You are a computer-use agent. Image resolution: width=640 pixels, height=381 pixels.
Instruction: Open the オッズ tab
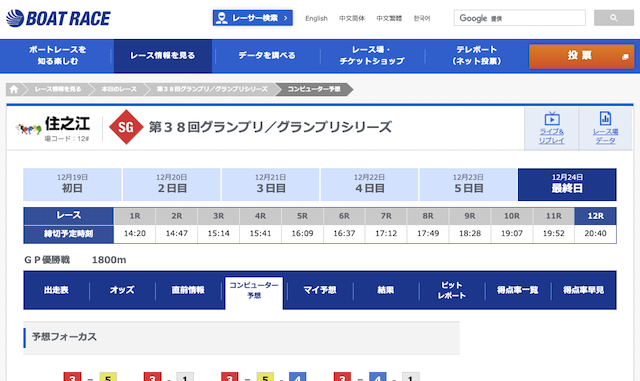pyautogui.click(x=122, y=290)
